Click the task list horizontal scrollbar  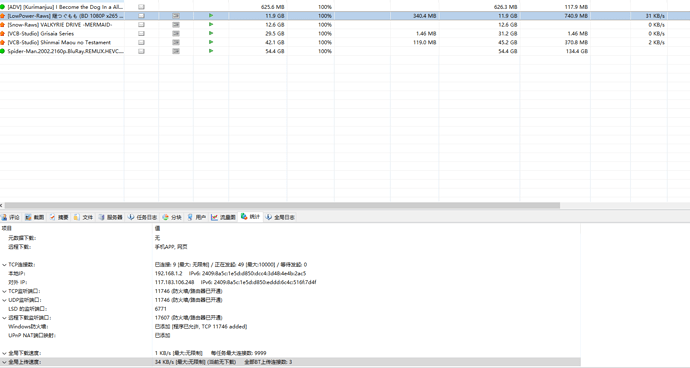(282, 205)
